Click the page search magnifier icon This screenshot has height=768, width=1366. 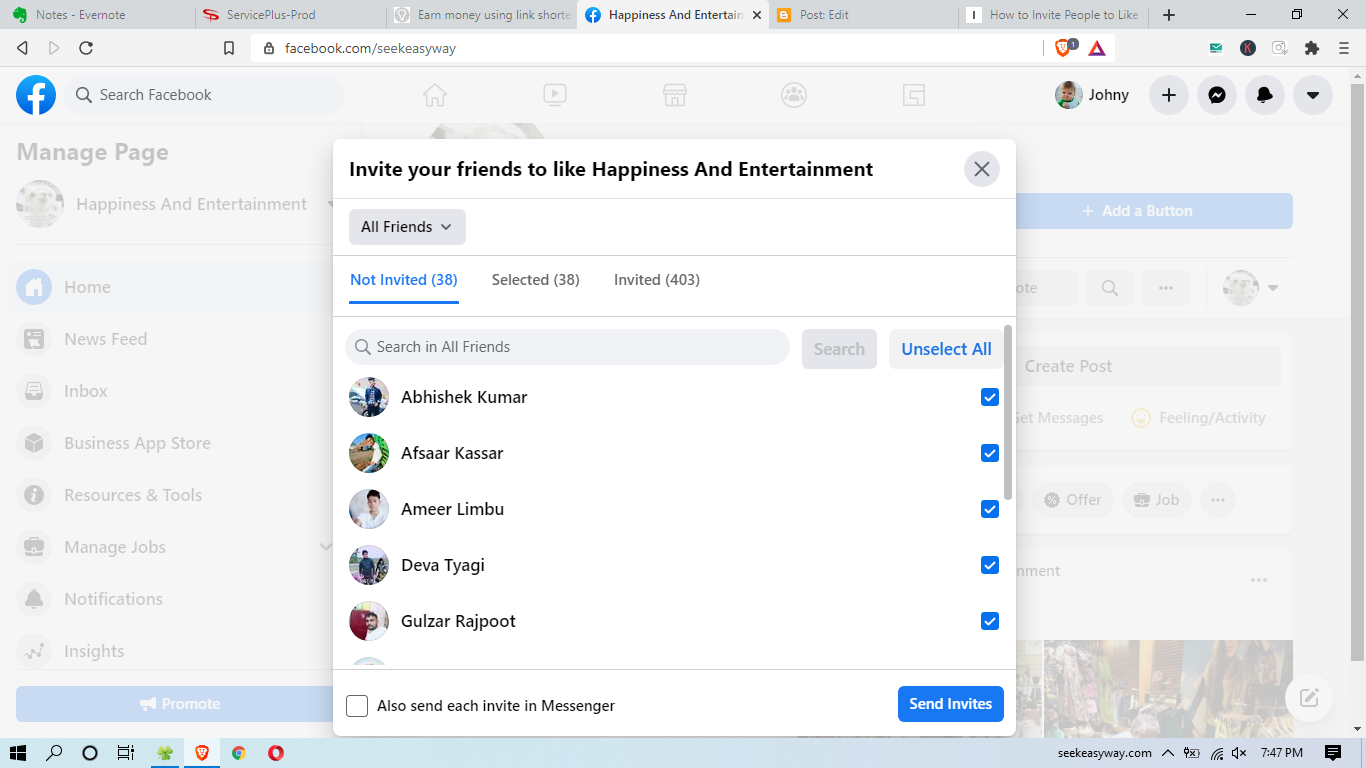coord(1110,288)
